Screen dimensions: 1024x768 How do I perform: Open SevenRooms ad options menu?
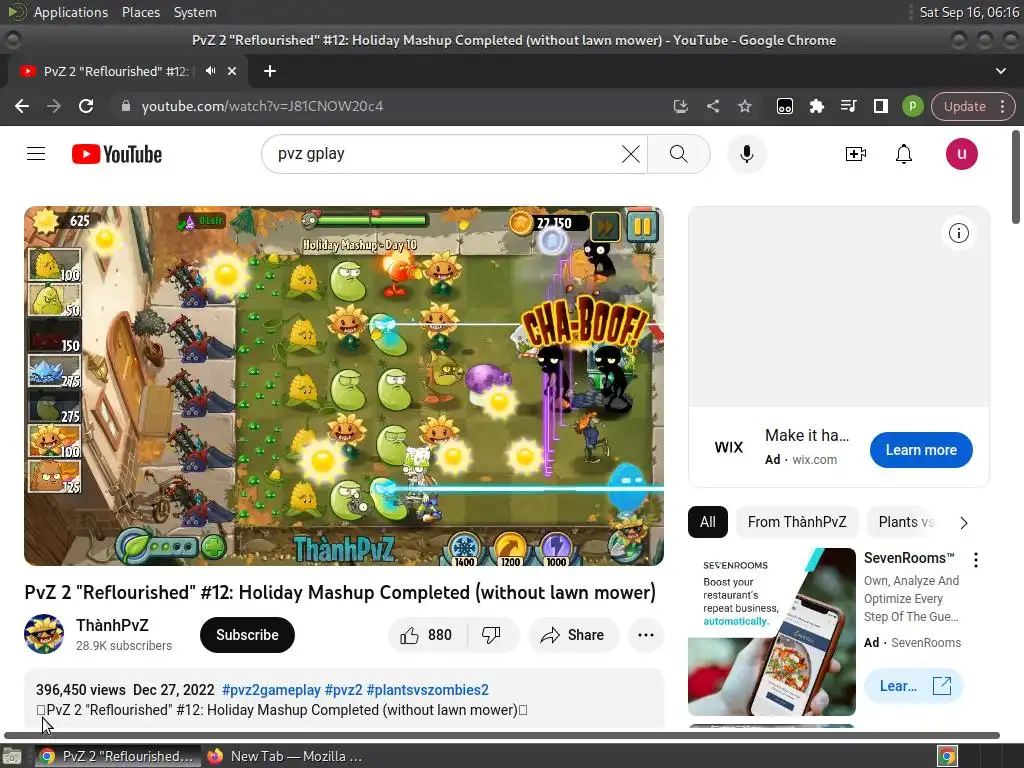[x=976, y=560]
